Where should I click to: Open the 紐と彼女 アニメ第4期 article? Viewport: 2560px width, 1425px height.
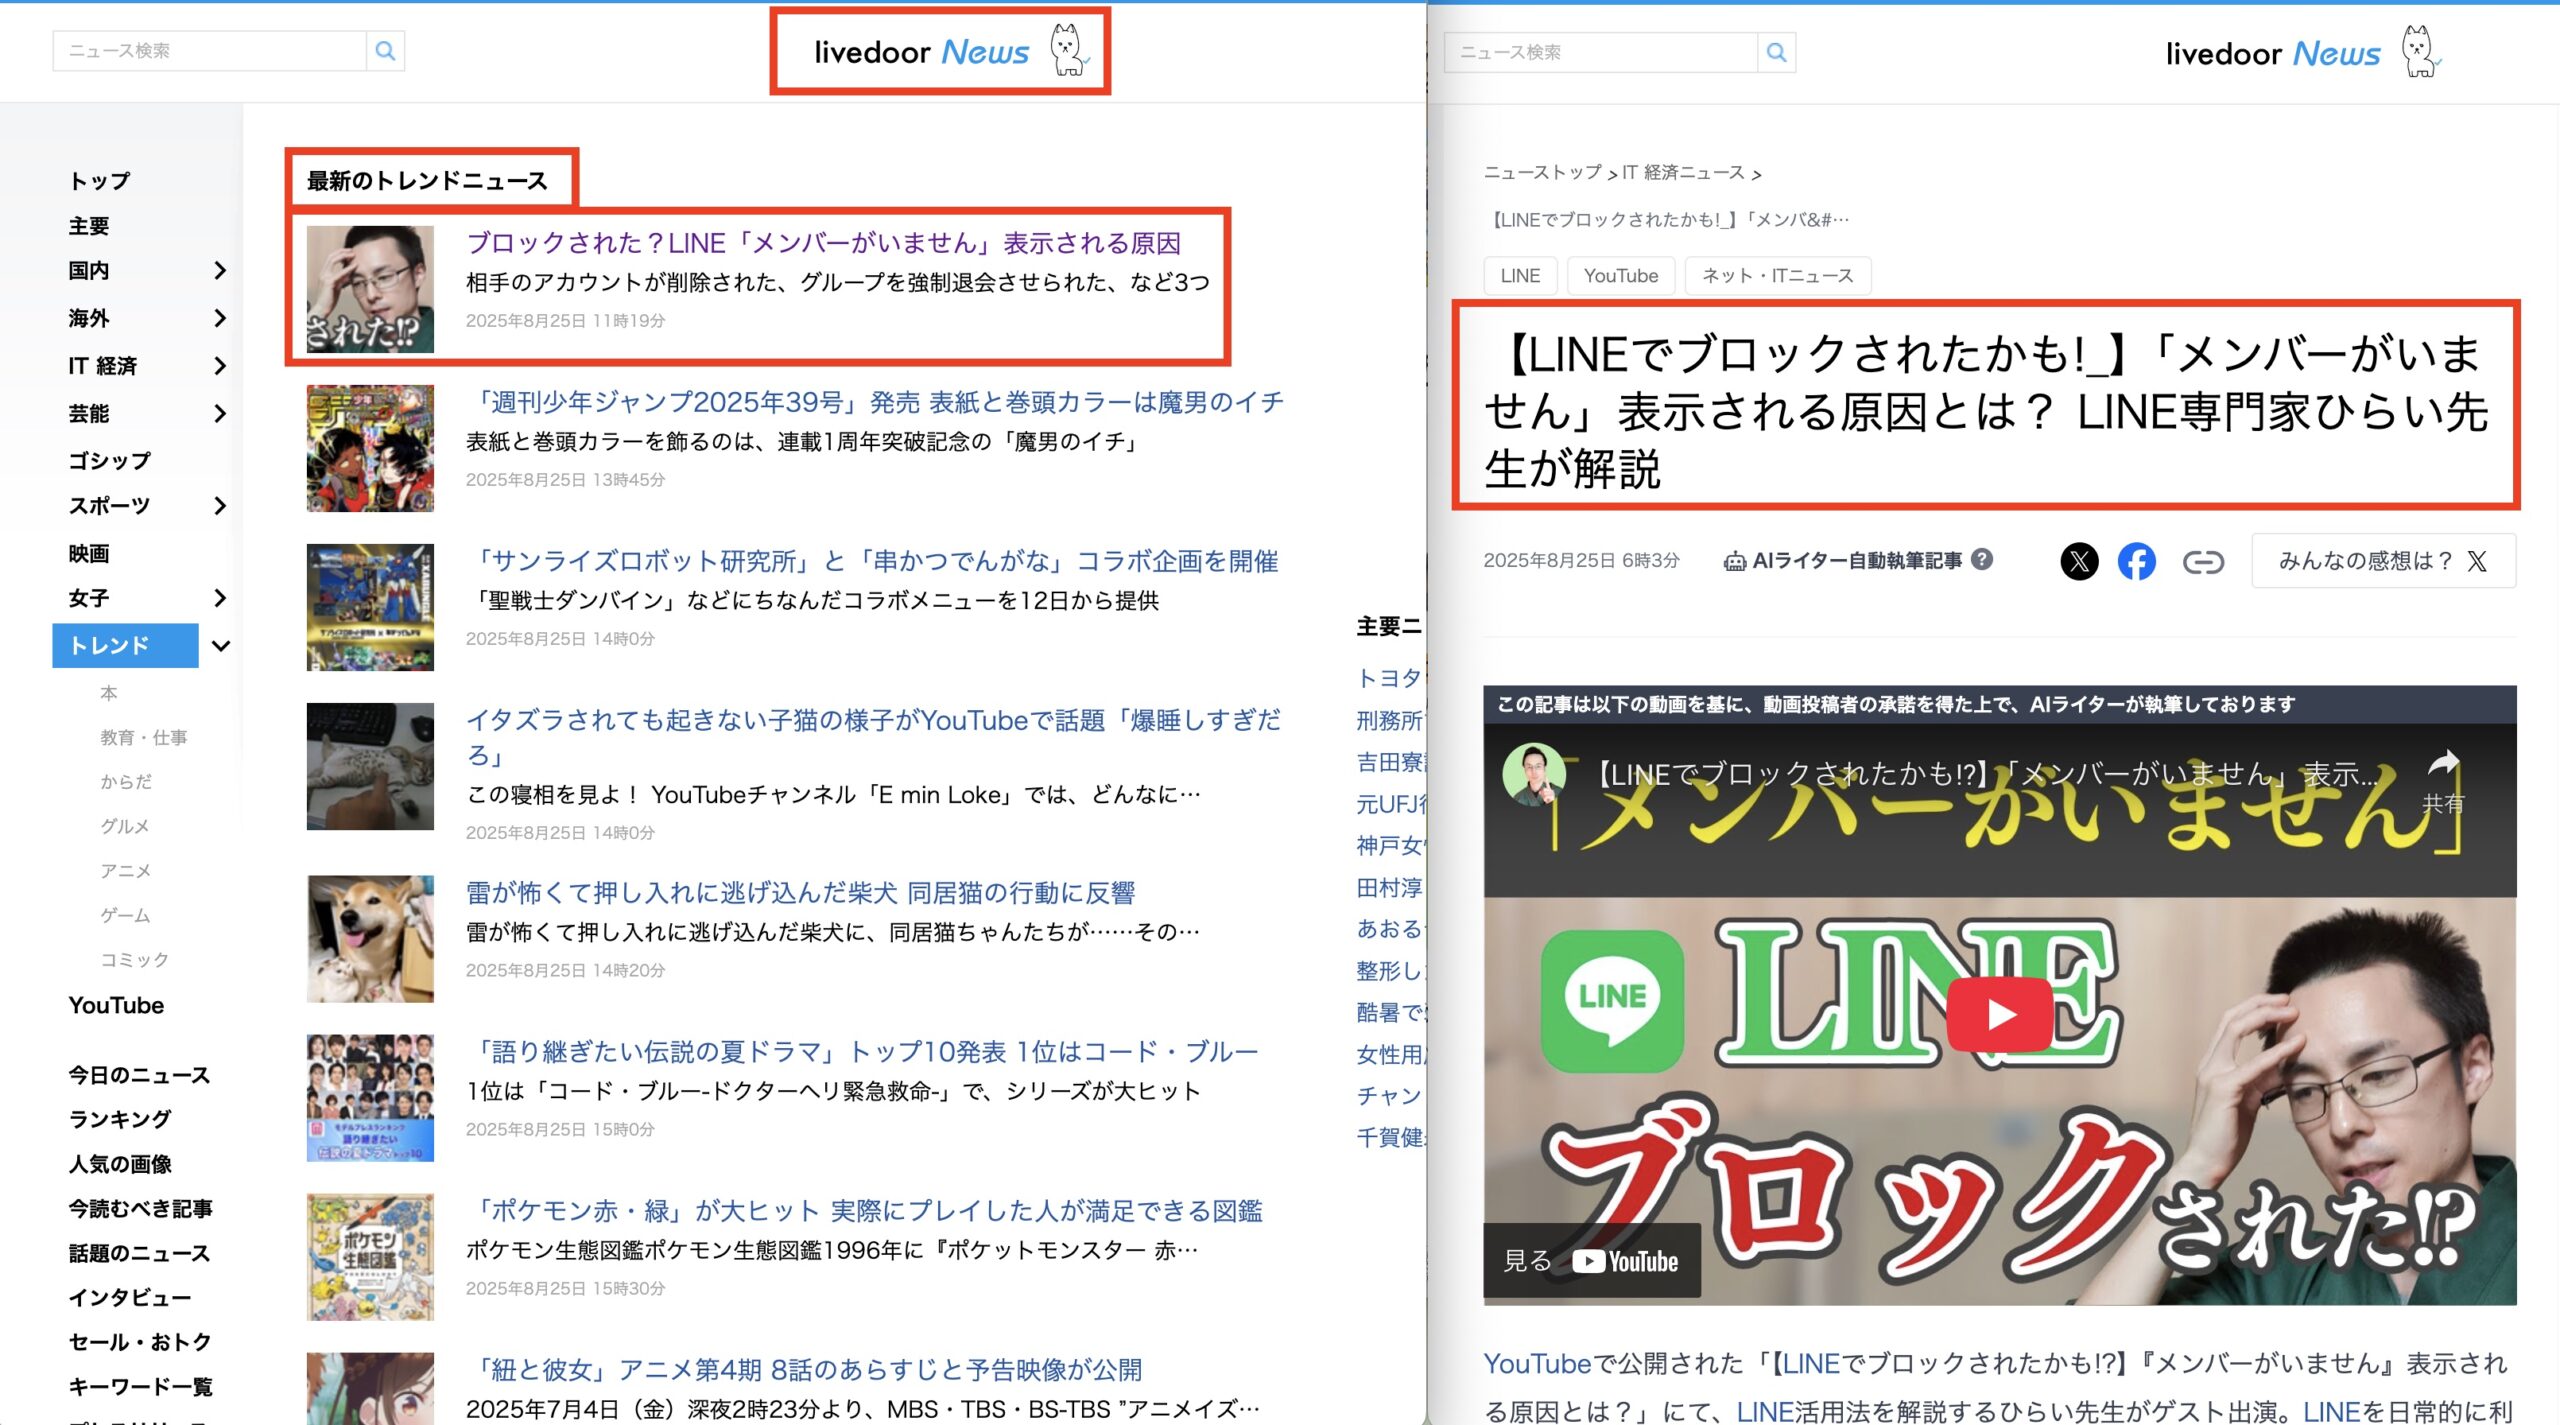coord(804,1369)
